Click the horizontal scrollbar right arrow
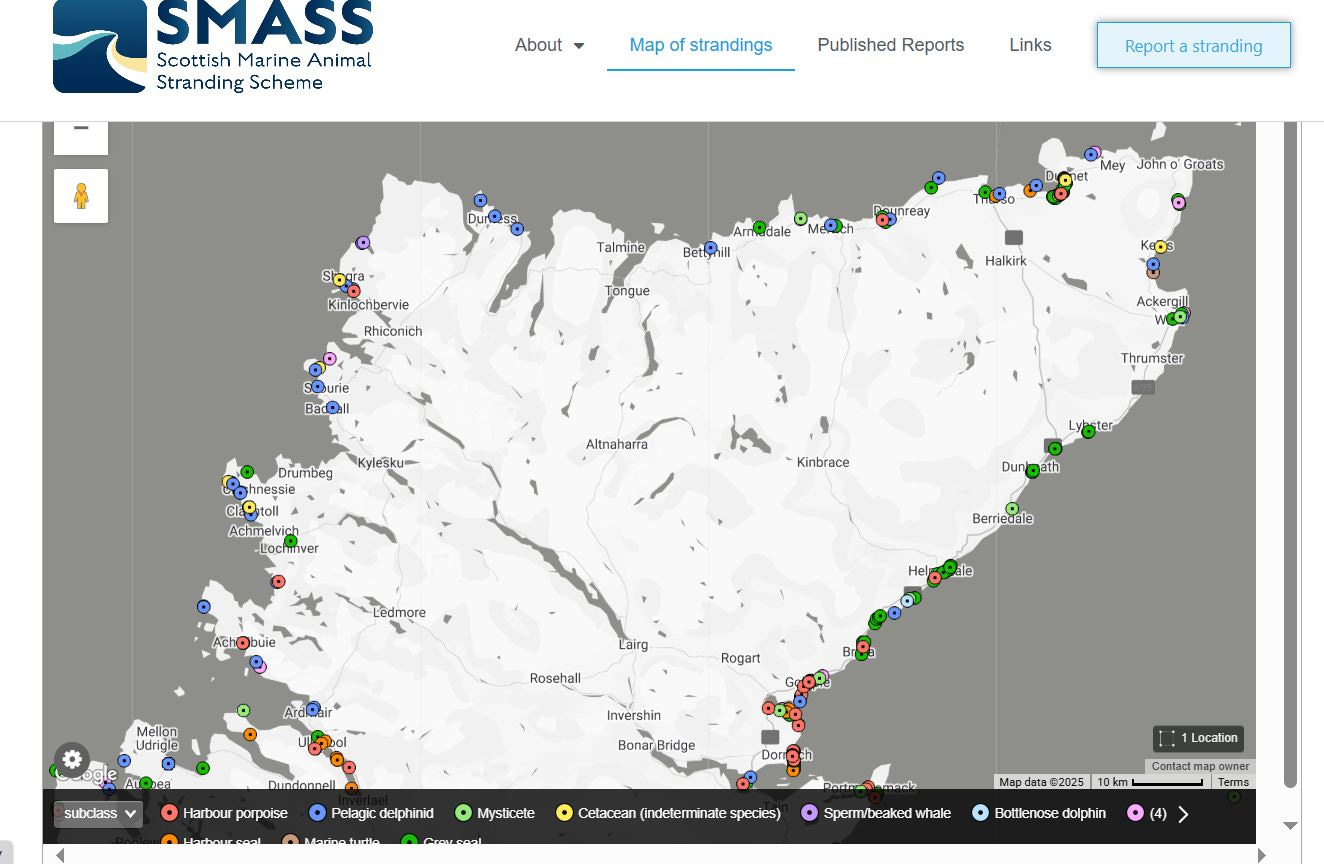Viewport: 1324px width, 864px height. coord(1262,855)
